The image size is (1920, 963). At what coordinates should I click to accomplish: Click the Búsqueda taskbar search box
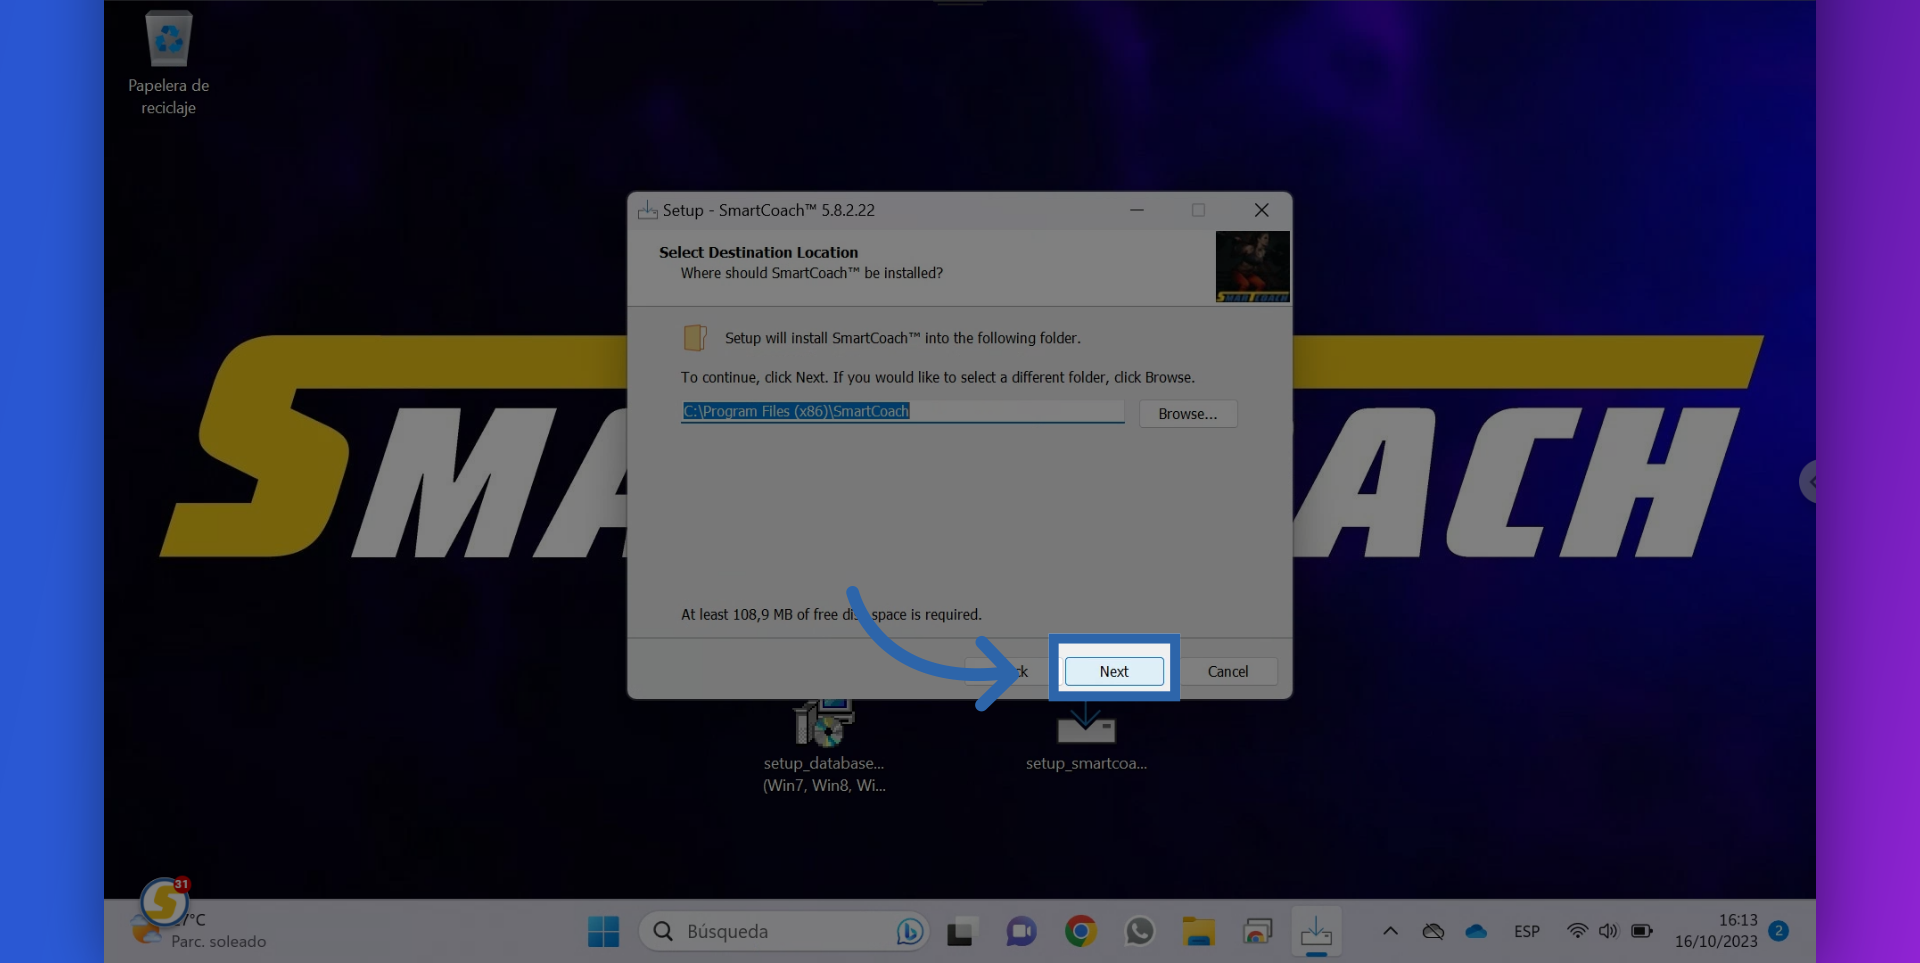point(783,931)
